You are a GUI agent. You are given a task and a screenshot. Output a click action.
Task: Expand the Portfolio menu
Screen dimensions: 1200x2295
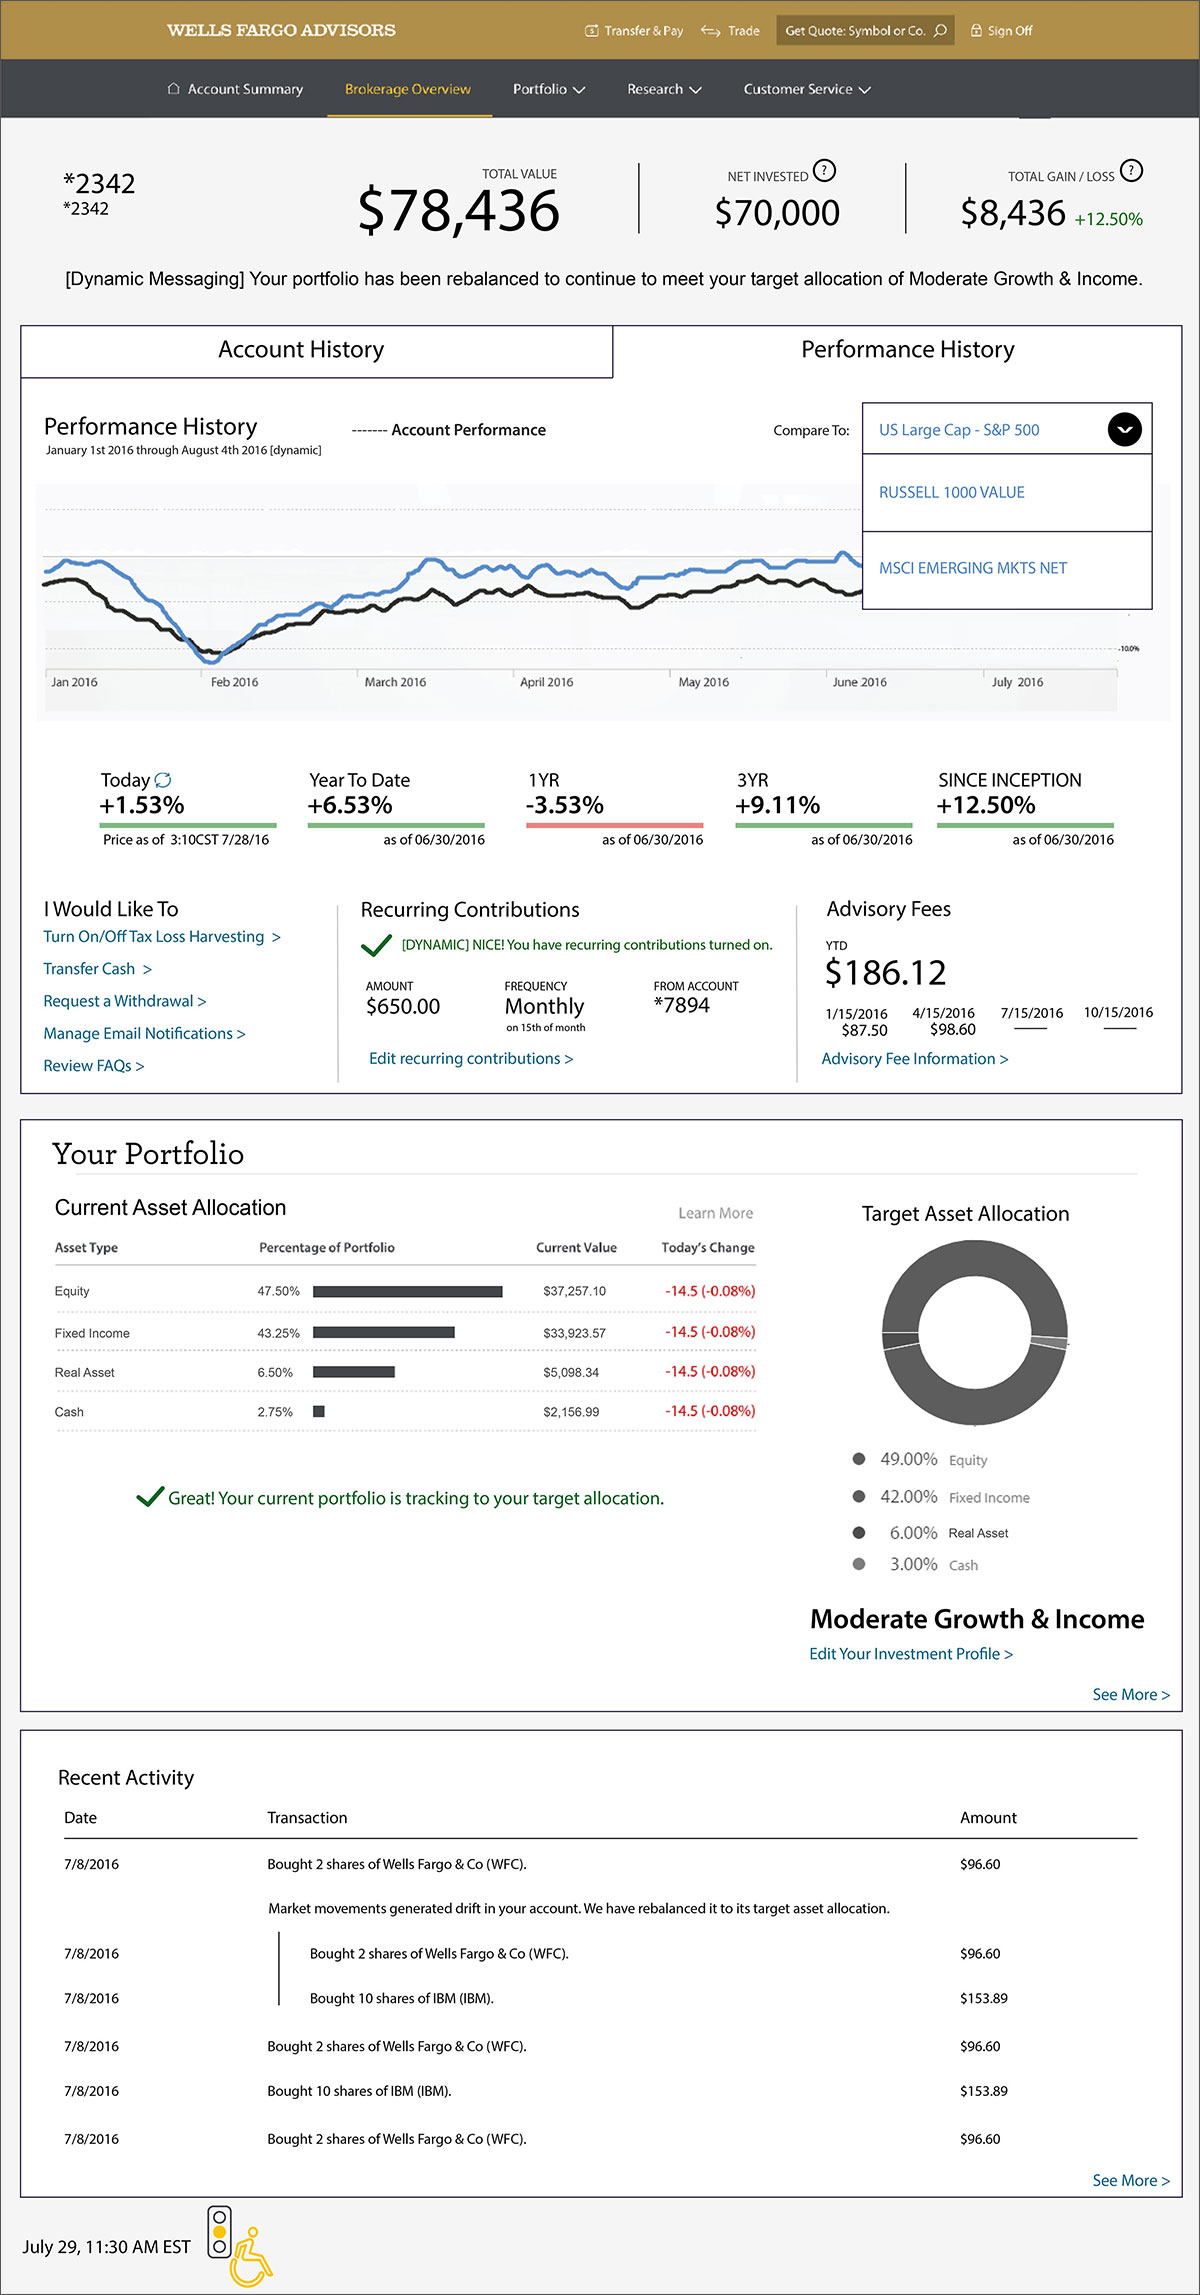(549, 89)
